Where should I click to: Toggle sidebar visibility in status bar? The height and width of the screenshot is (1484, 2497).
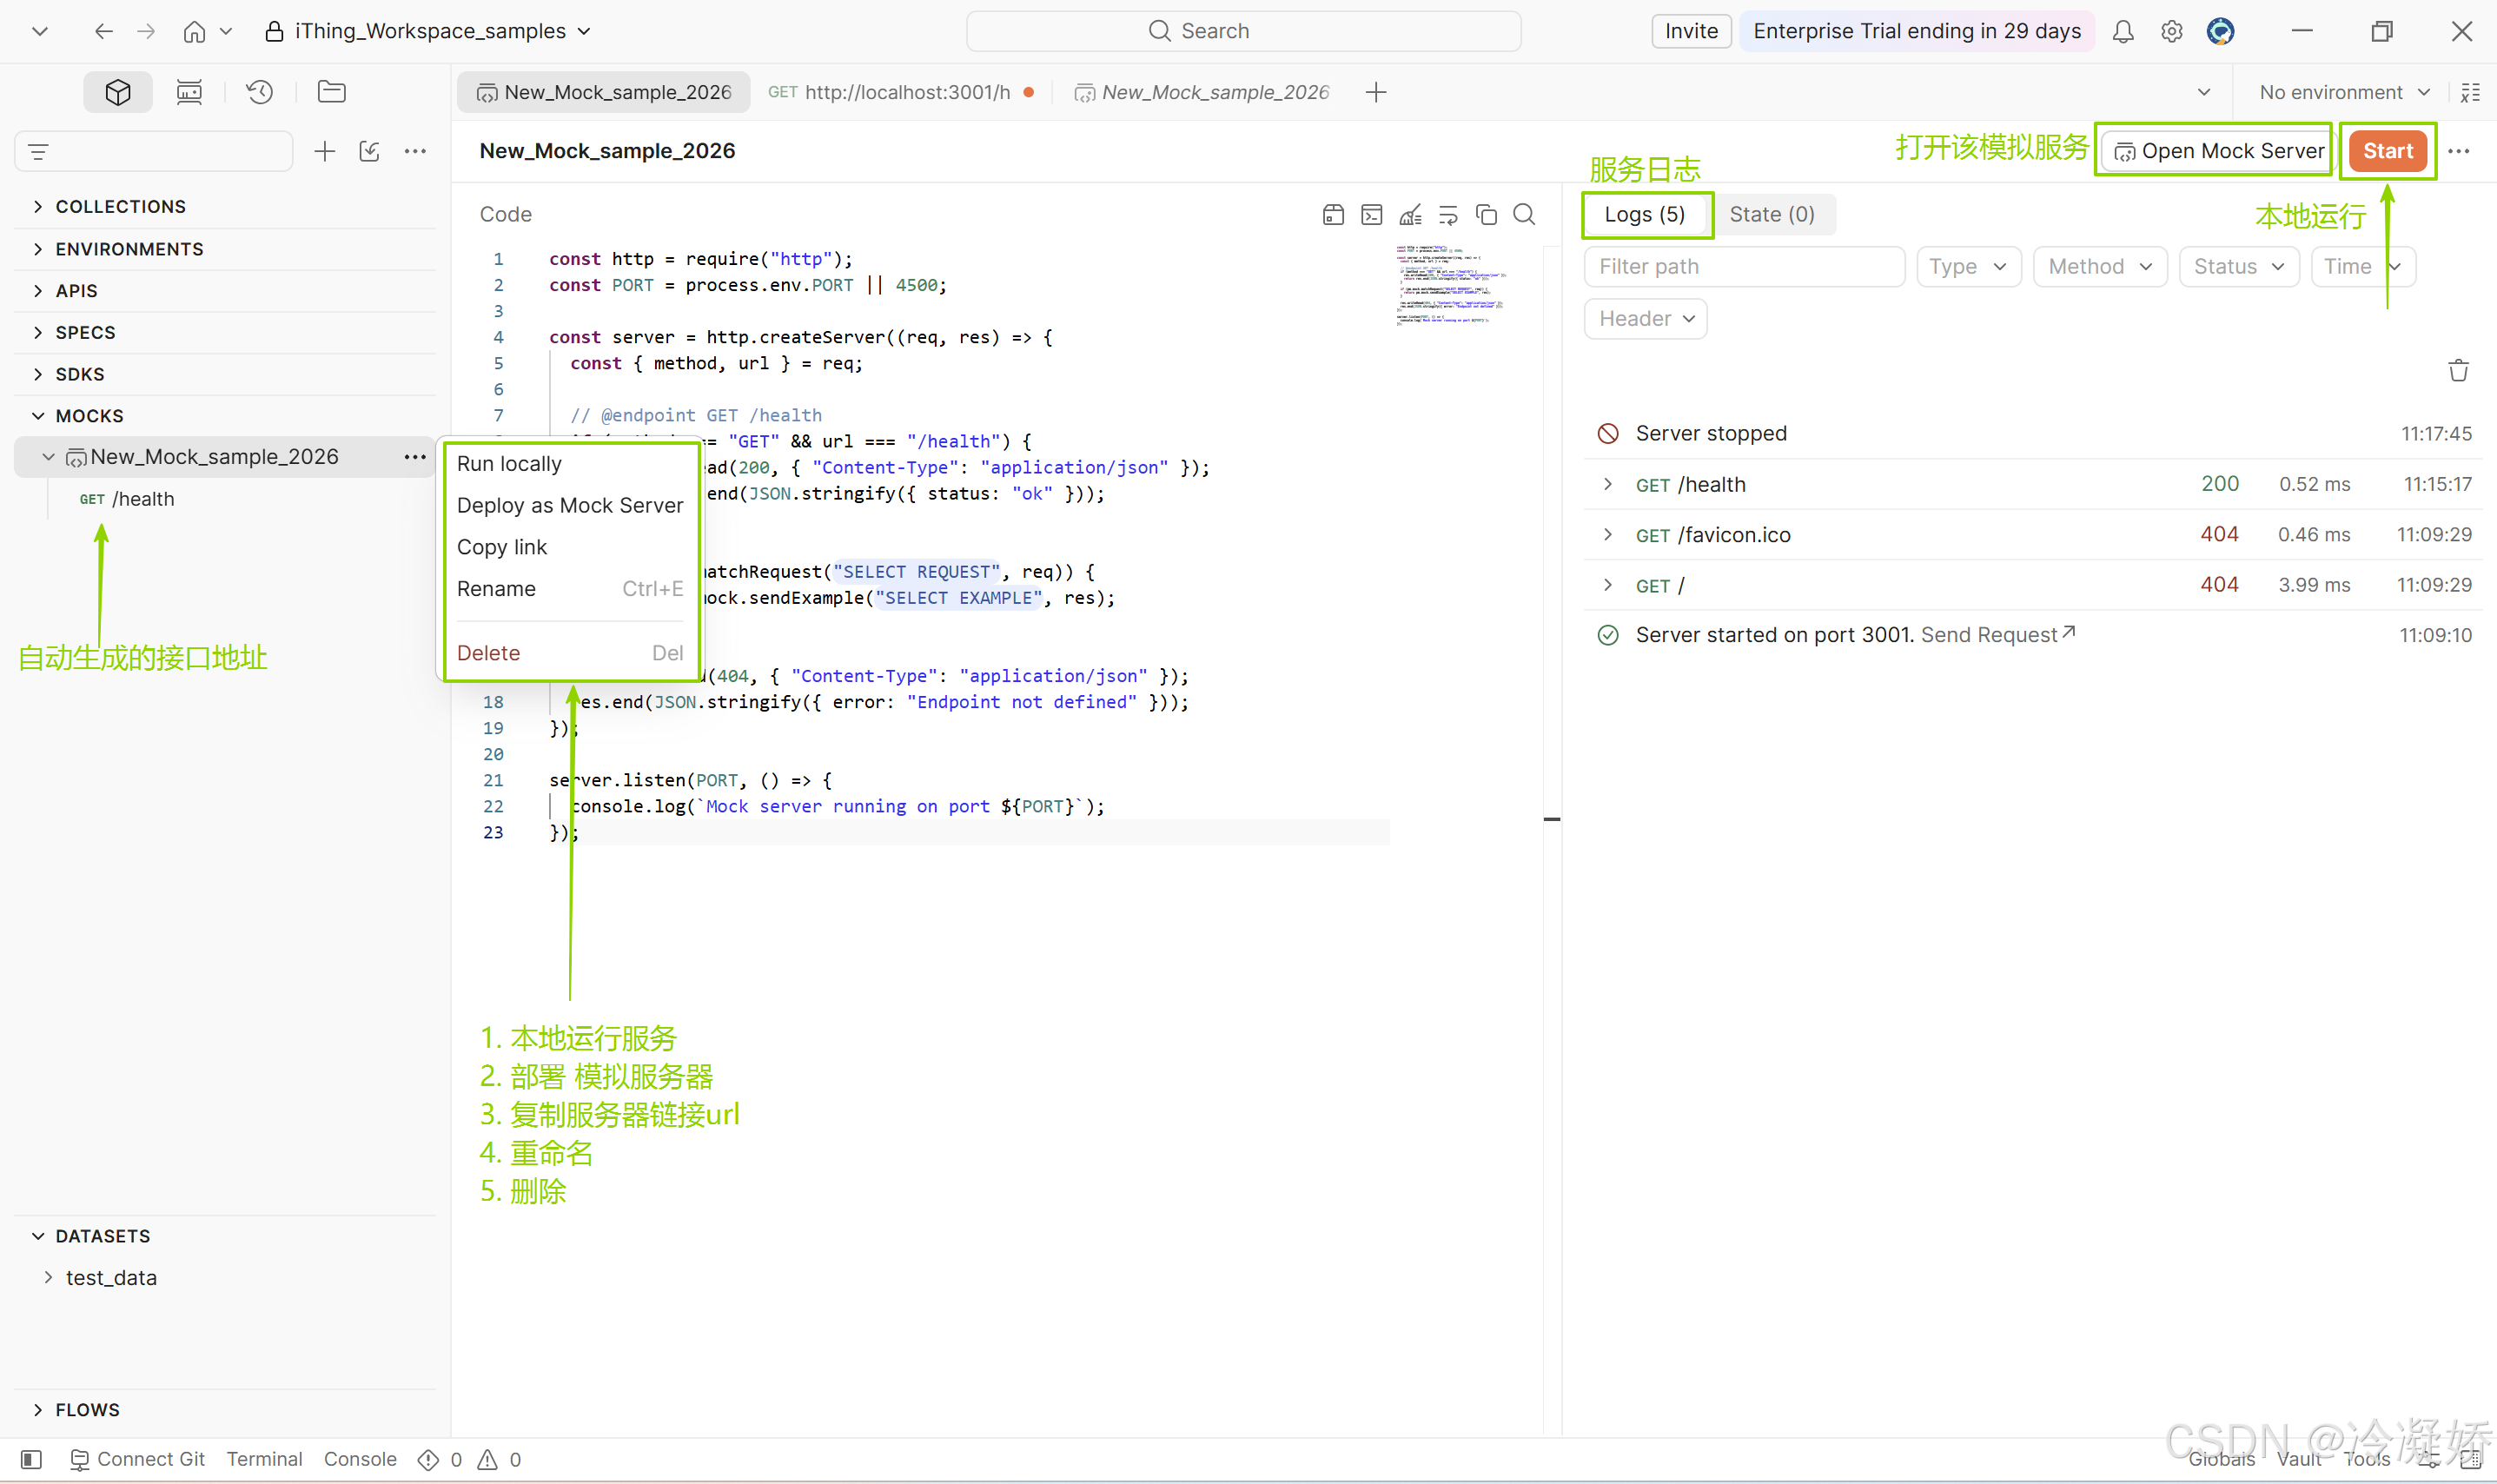click(x=31, y=1460)
